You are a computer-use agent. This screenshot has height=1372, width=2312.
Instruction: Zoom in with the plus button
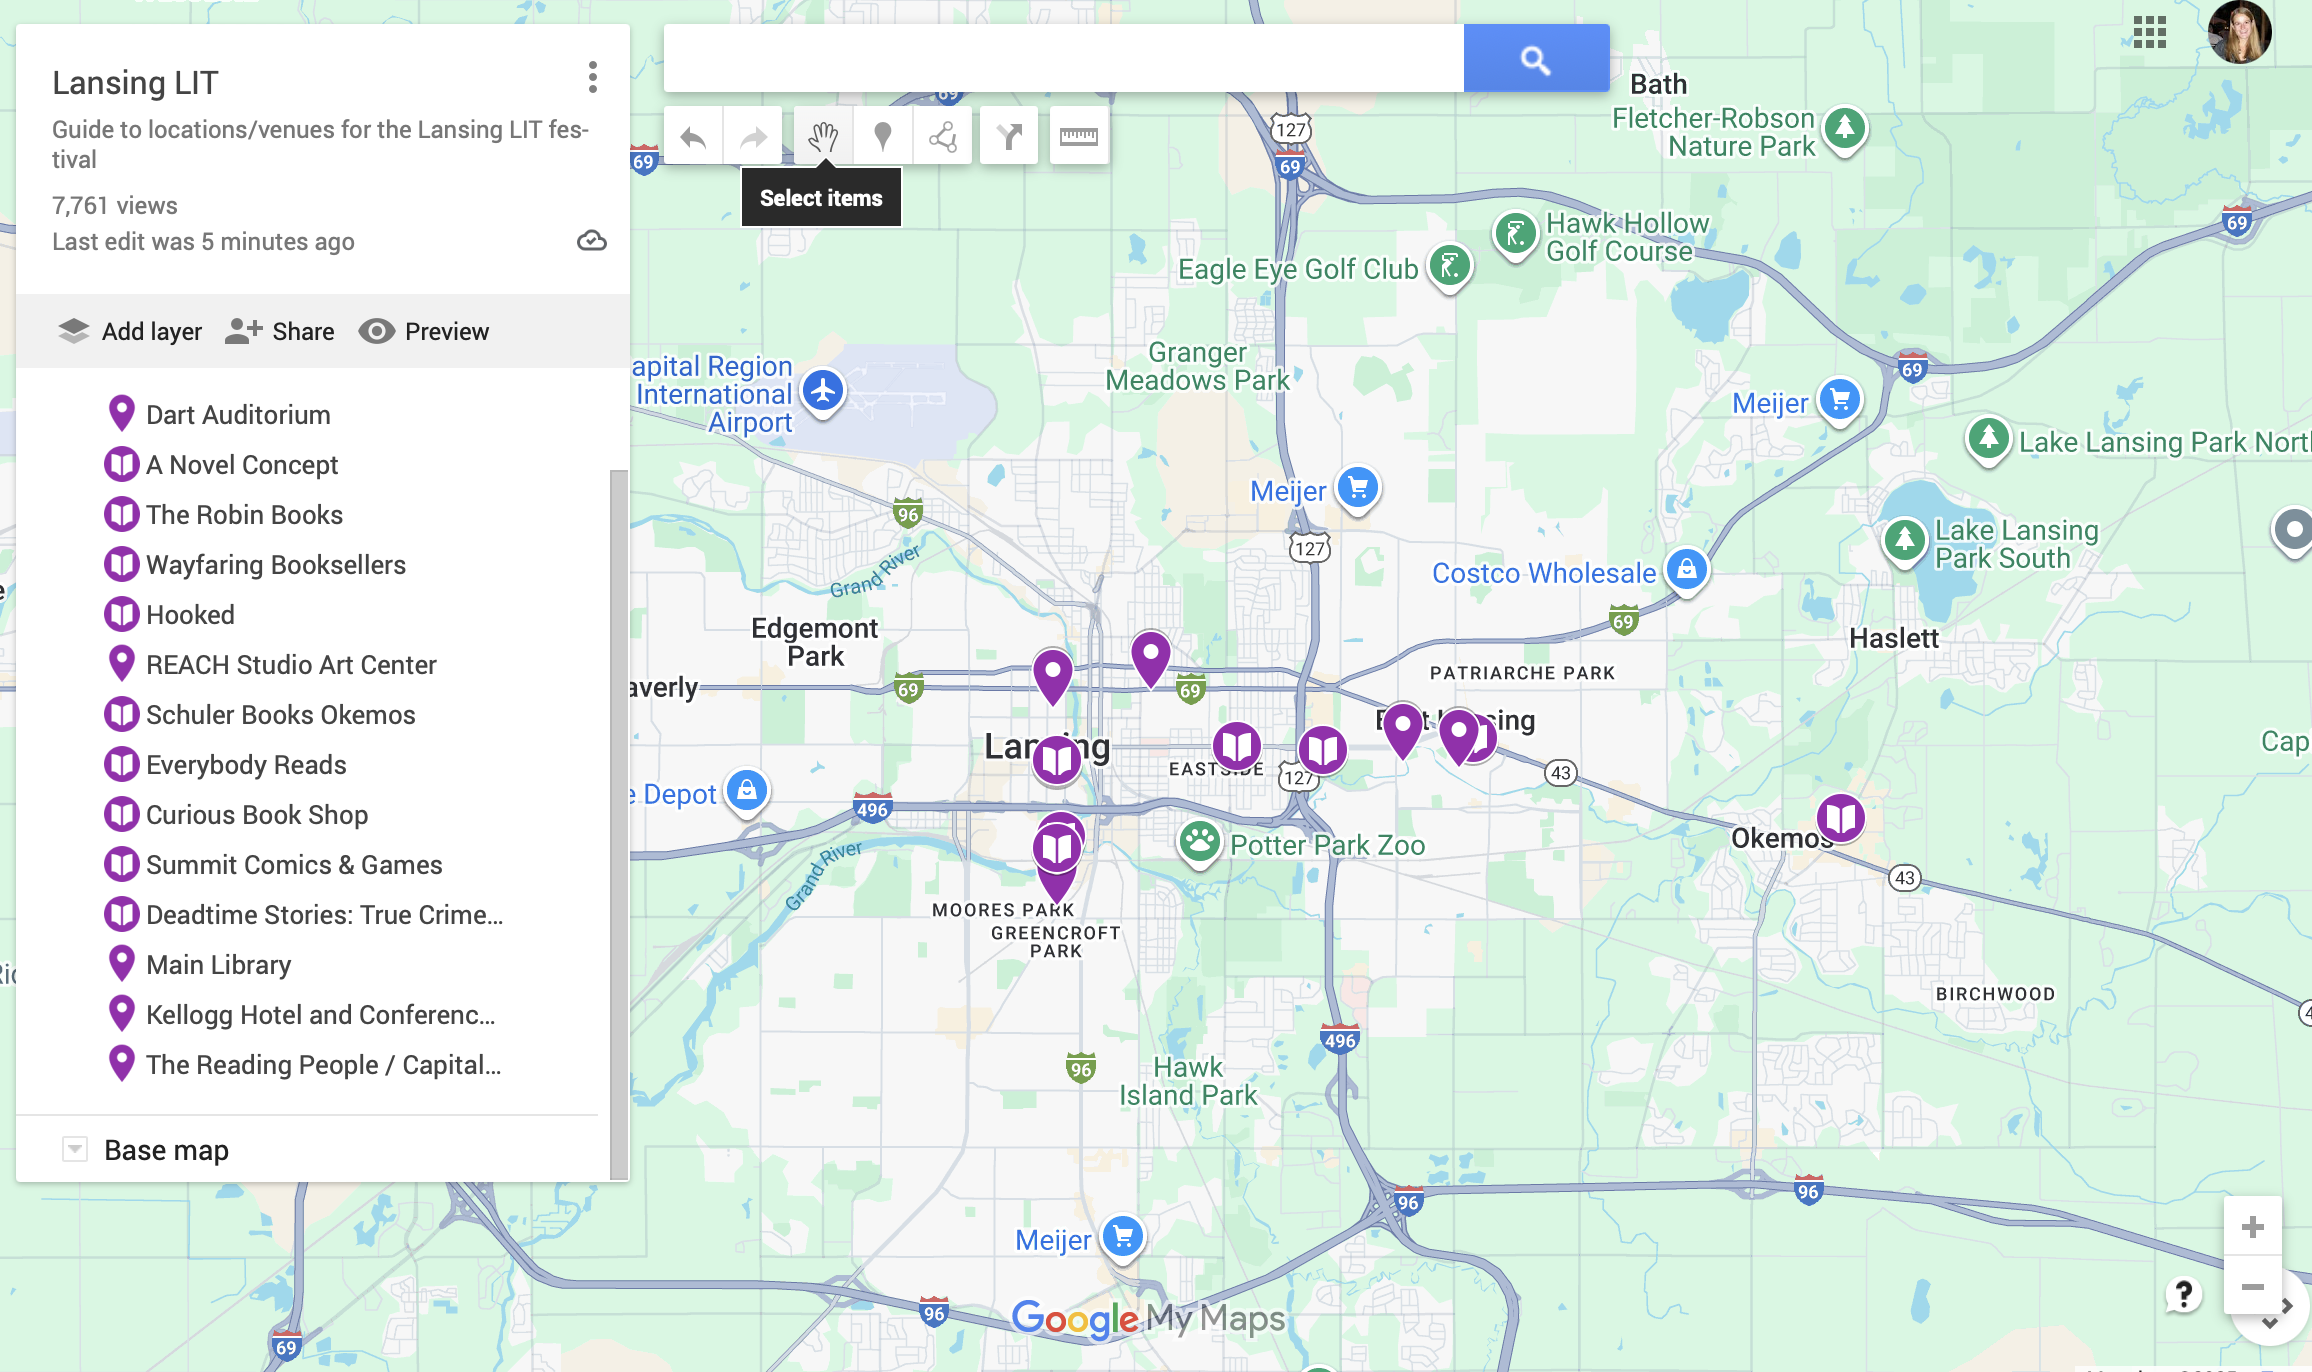click(2252, 1227)
